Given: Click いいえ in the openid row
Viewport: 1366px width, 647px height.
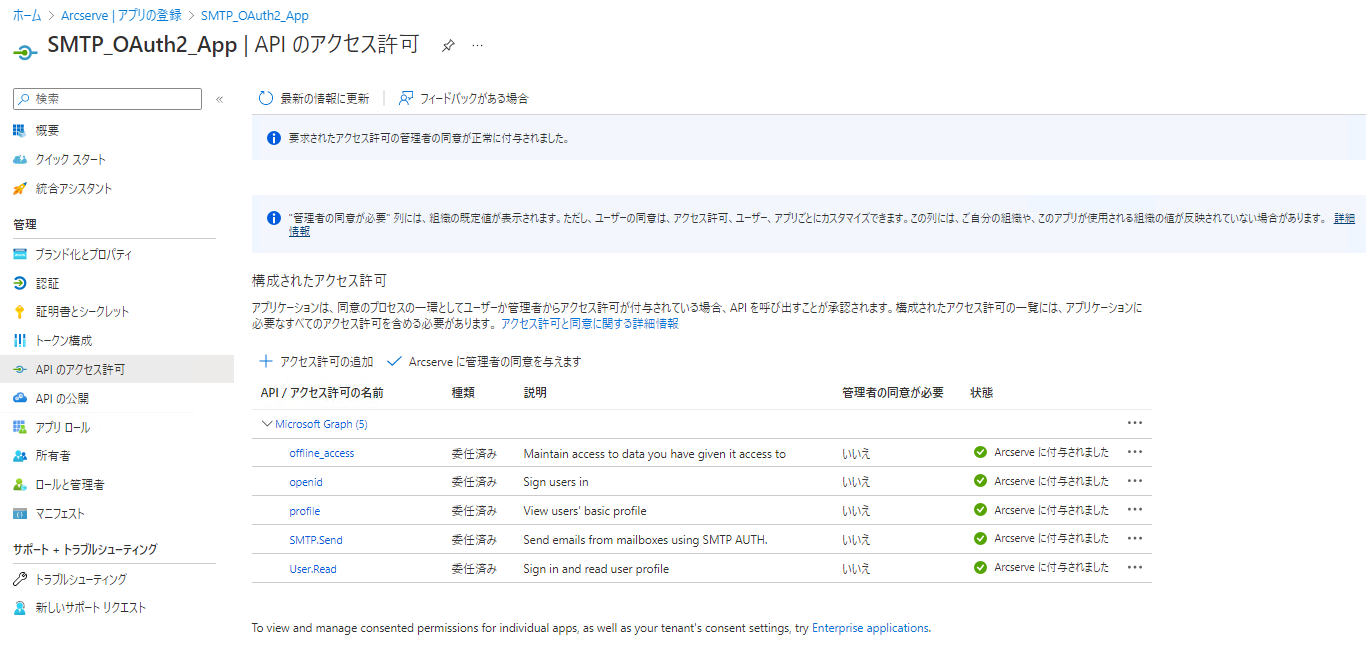Looking at the screenshot, I should coord(856,482).
